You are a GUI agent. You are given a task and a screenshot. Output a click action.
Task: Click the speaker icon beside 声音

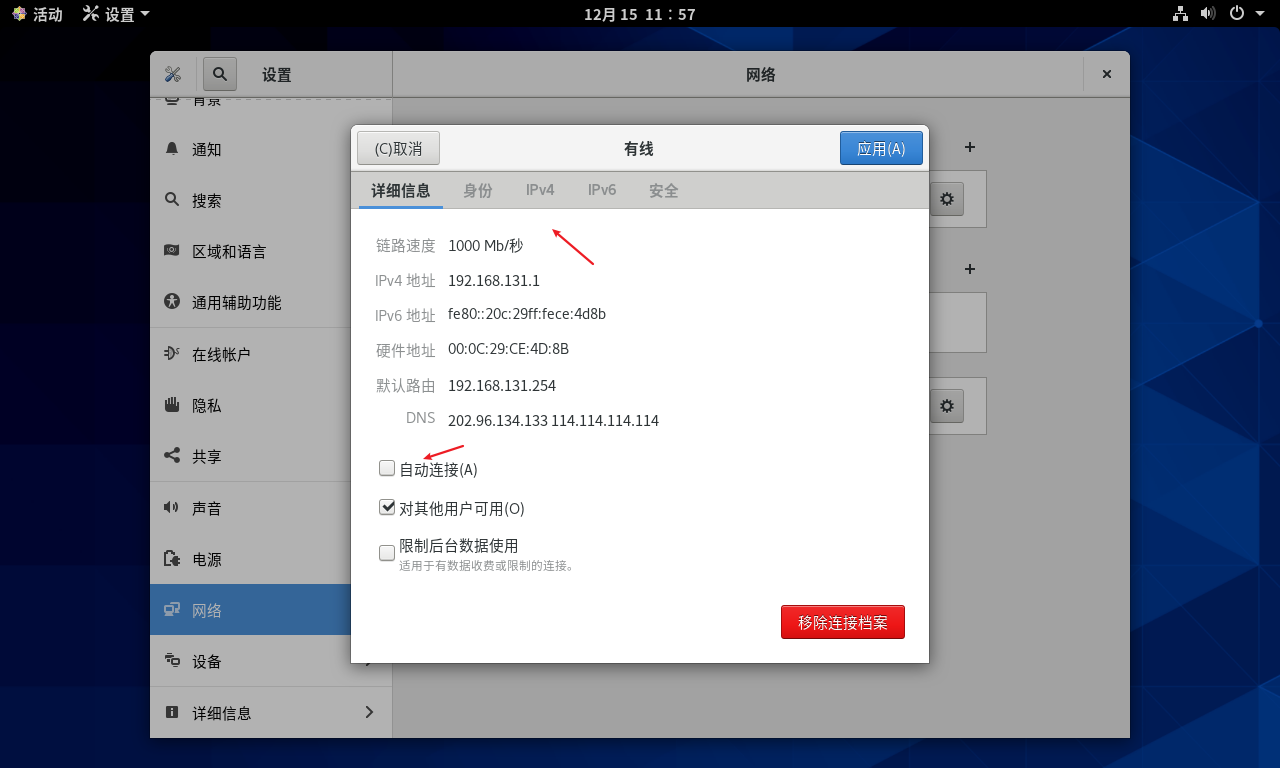pos(171,508)
